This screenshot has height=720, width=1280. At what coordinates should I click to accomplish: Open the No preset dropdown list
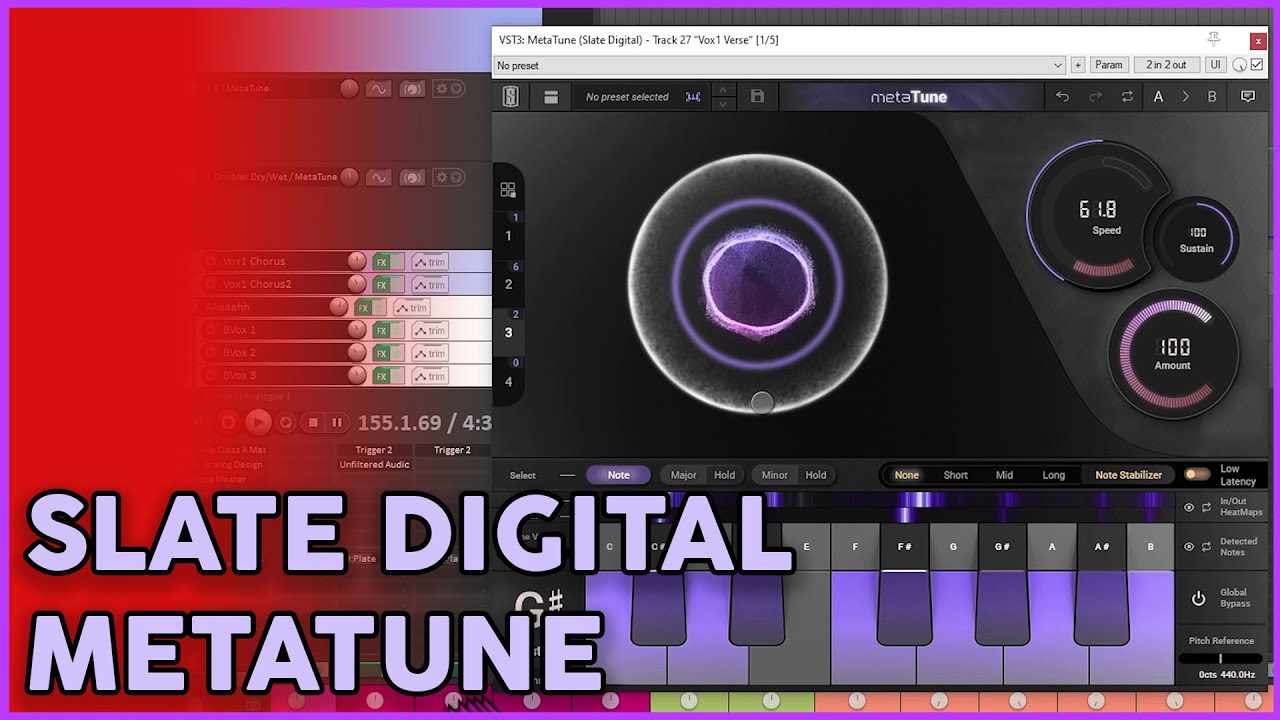click(x=781, y=65)
